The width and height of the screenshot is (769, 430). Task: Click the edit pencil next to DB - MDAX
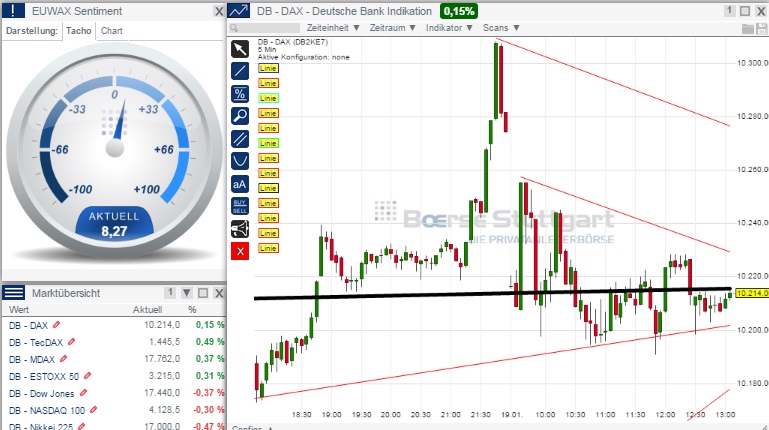coord(63,358)
